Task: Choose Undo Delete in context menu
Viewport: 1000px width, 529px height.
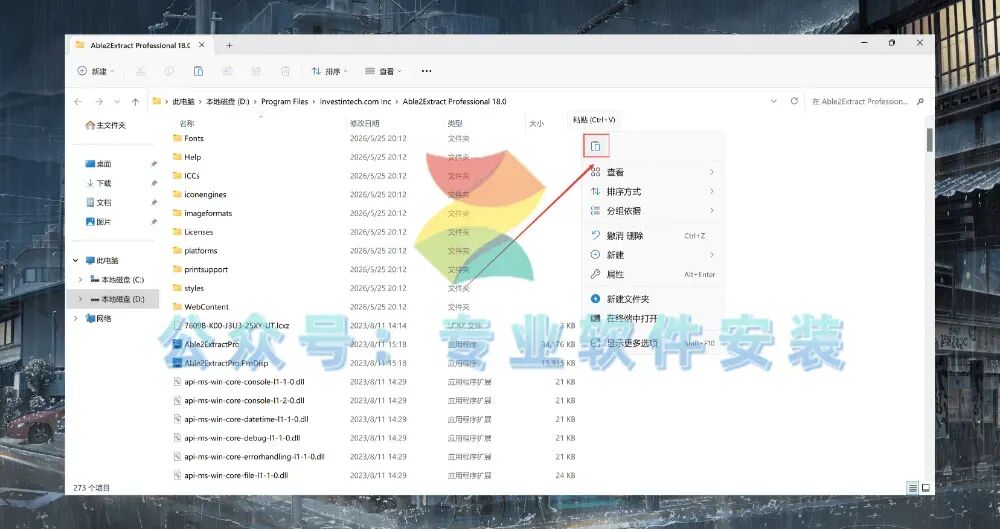Action: [652, 235]
